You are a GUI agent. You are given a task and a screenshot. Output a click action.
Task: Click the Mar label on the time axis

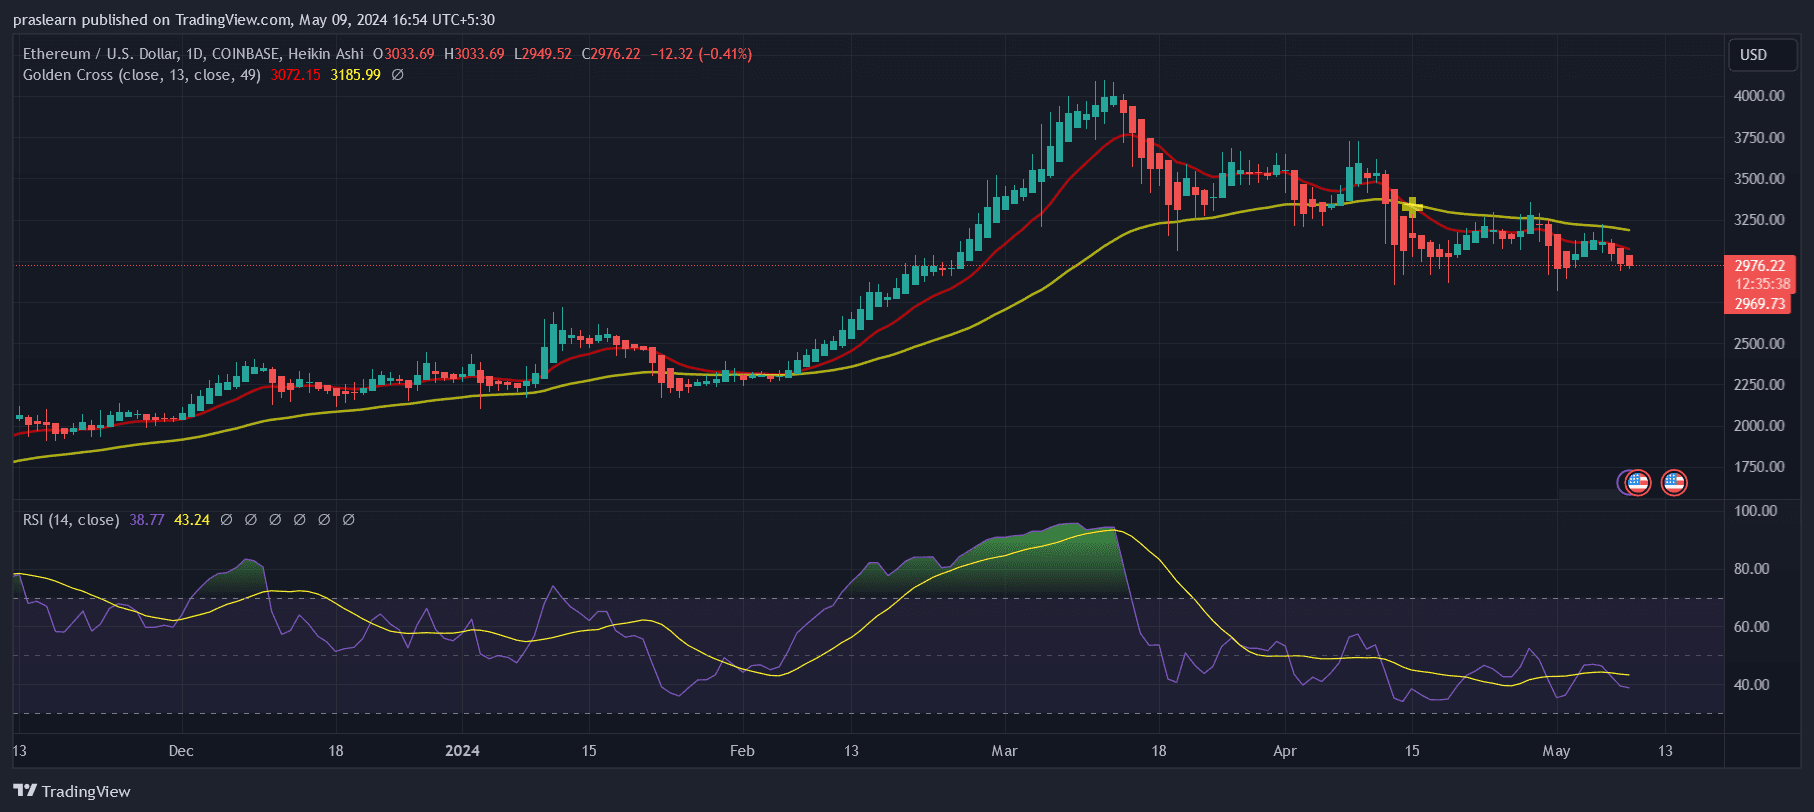coord(1004,751)
